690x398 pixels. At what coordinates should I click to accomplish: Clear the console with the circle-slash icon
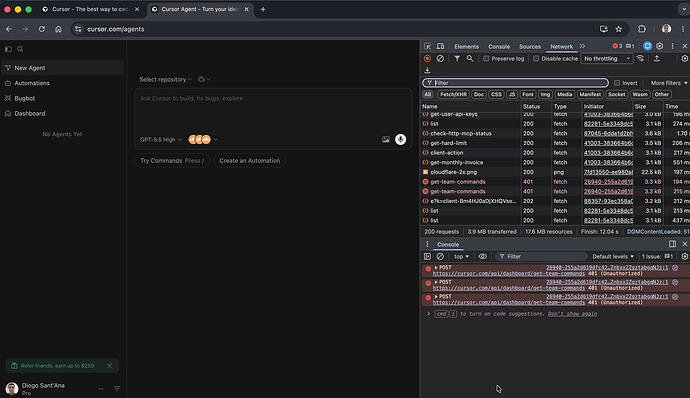point(440,256)
